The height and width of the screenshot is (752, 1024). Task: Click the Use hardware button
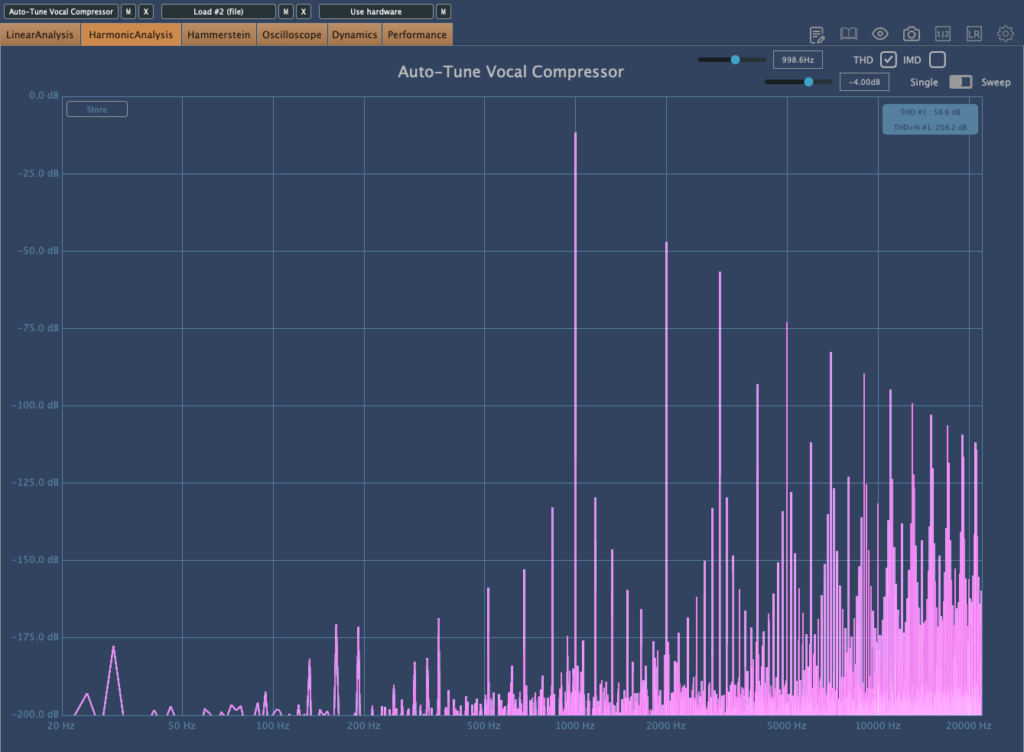click(376, 12)
